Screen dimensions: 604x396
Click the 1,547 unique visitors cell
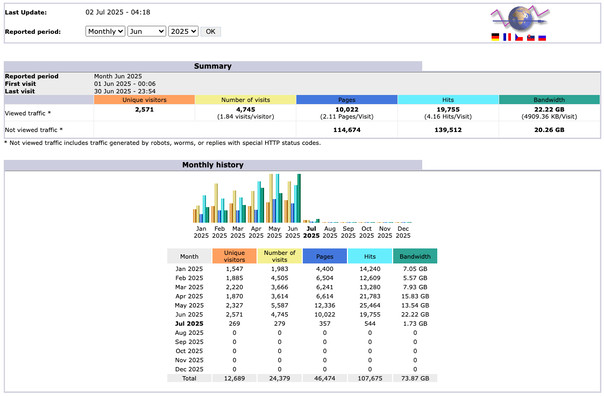[x=234, y=269]
